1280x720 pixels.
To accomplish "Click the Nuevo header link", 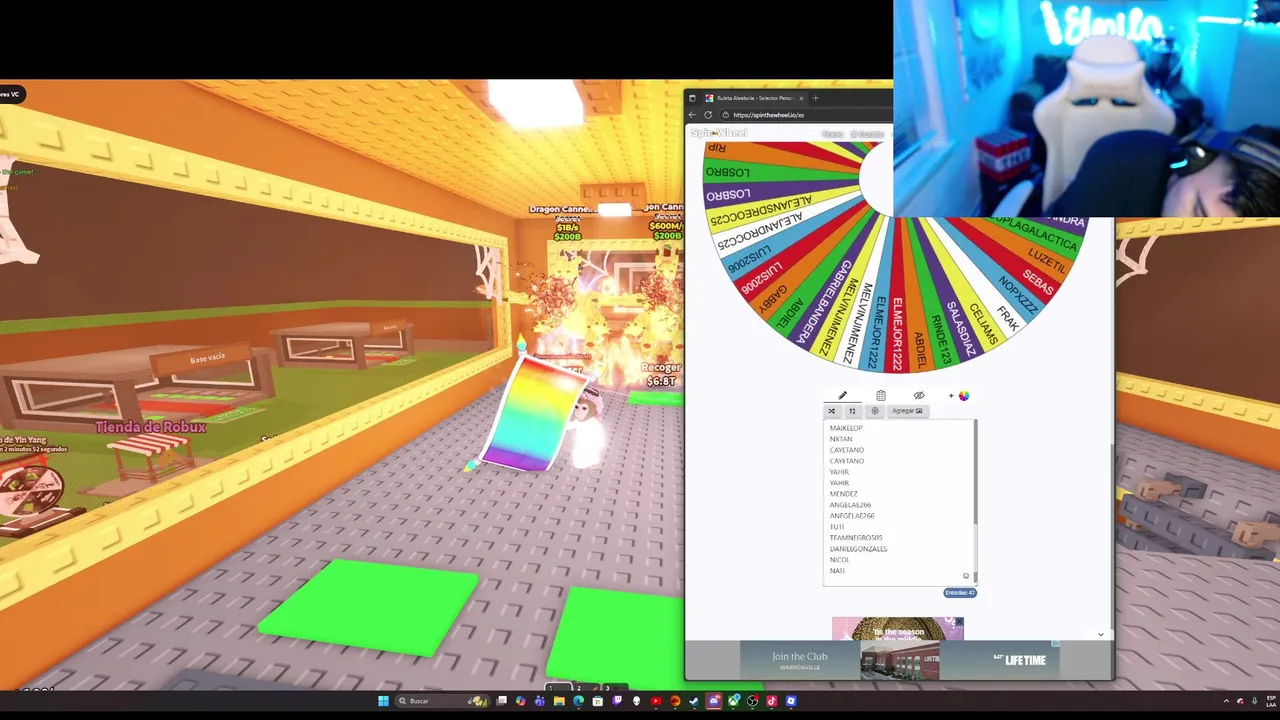I will (832, 134).
